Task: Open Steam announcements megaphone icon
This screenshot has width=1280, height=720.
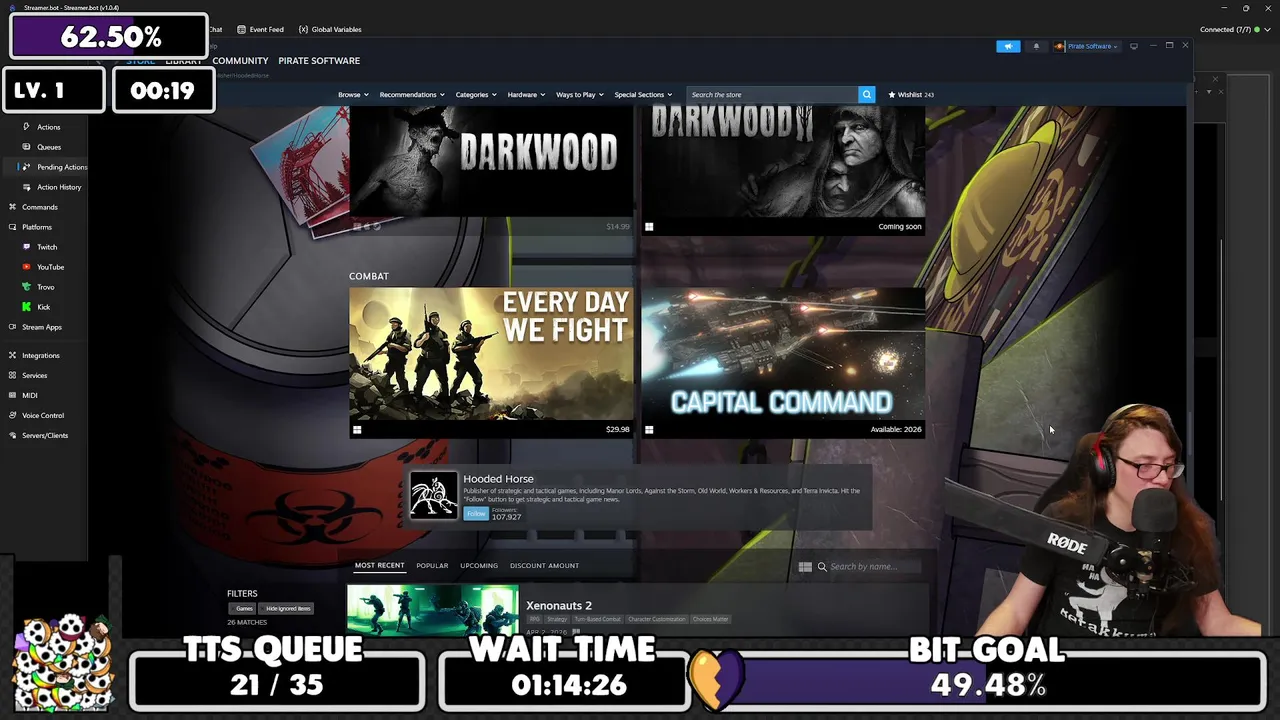Action: pyautogui.click(x=1008, y=46)
